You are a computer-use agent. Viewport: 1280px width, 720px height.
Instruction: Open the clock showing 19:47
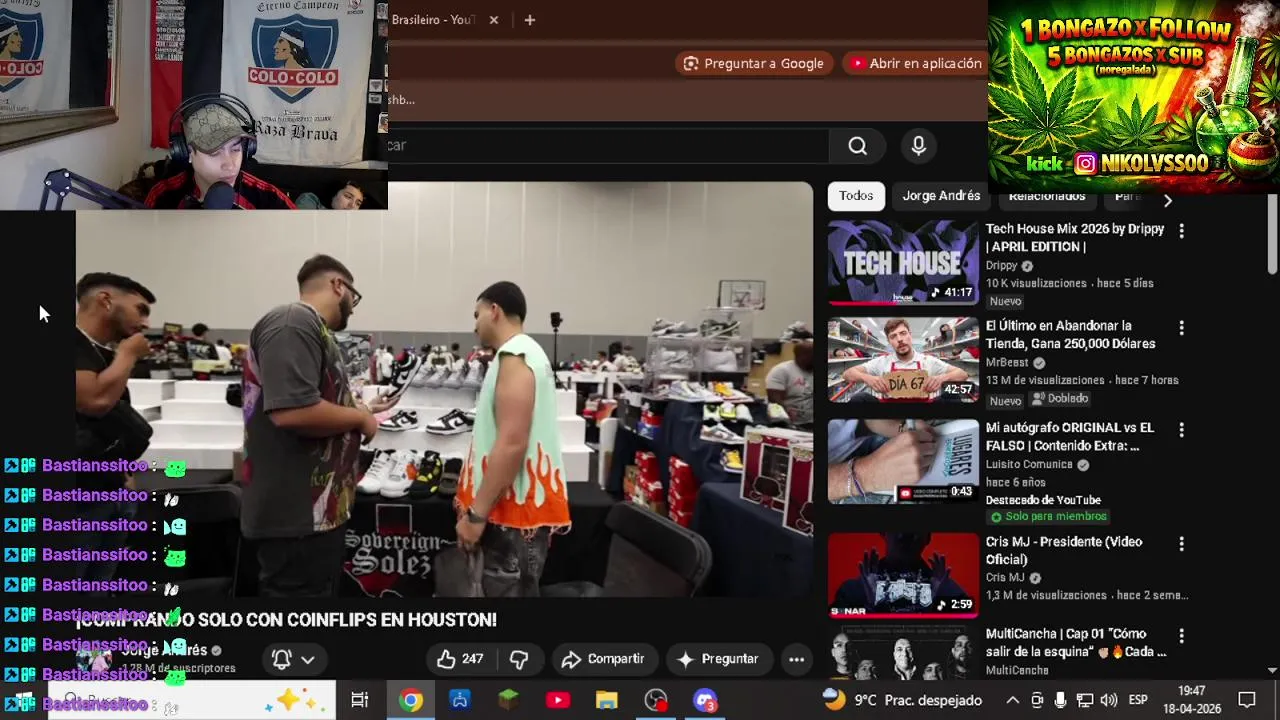[x=1191, y=700]
